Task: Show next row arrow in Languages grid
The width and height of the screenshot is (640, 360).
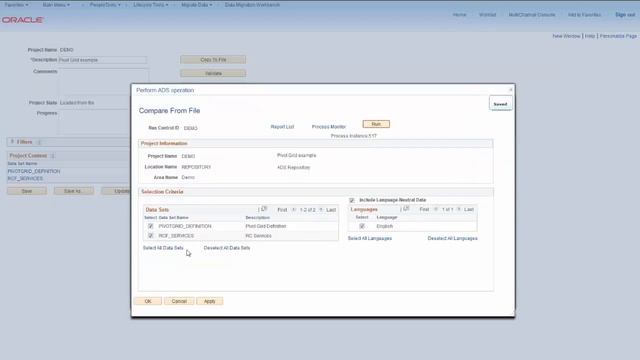Action: [x=459, y=209]
